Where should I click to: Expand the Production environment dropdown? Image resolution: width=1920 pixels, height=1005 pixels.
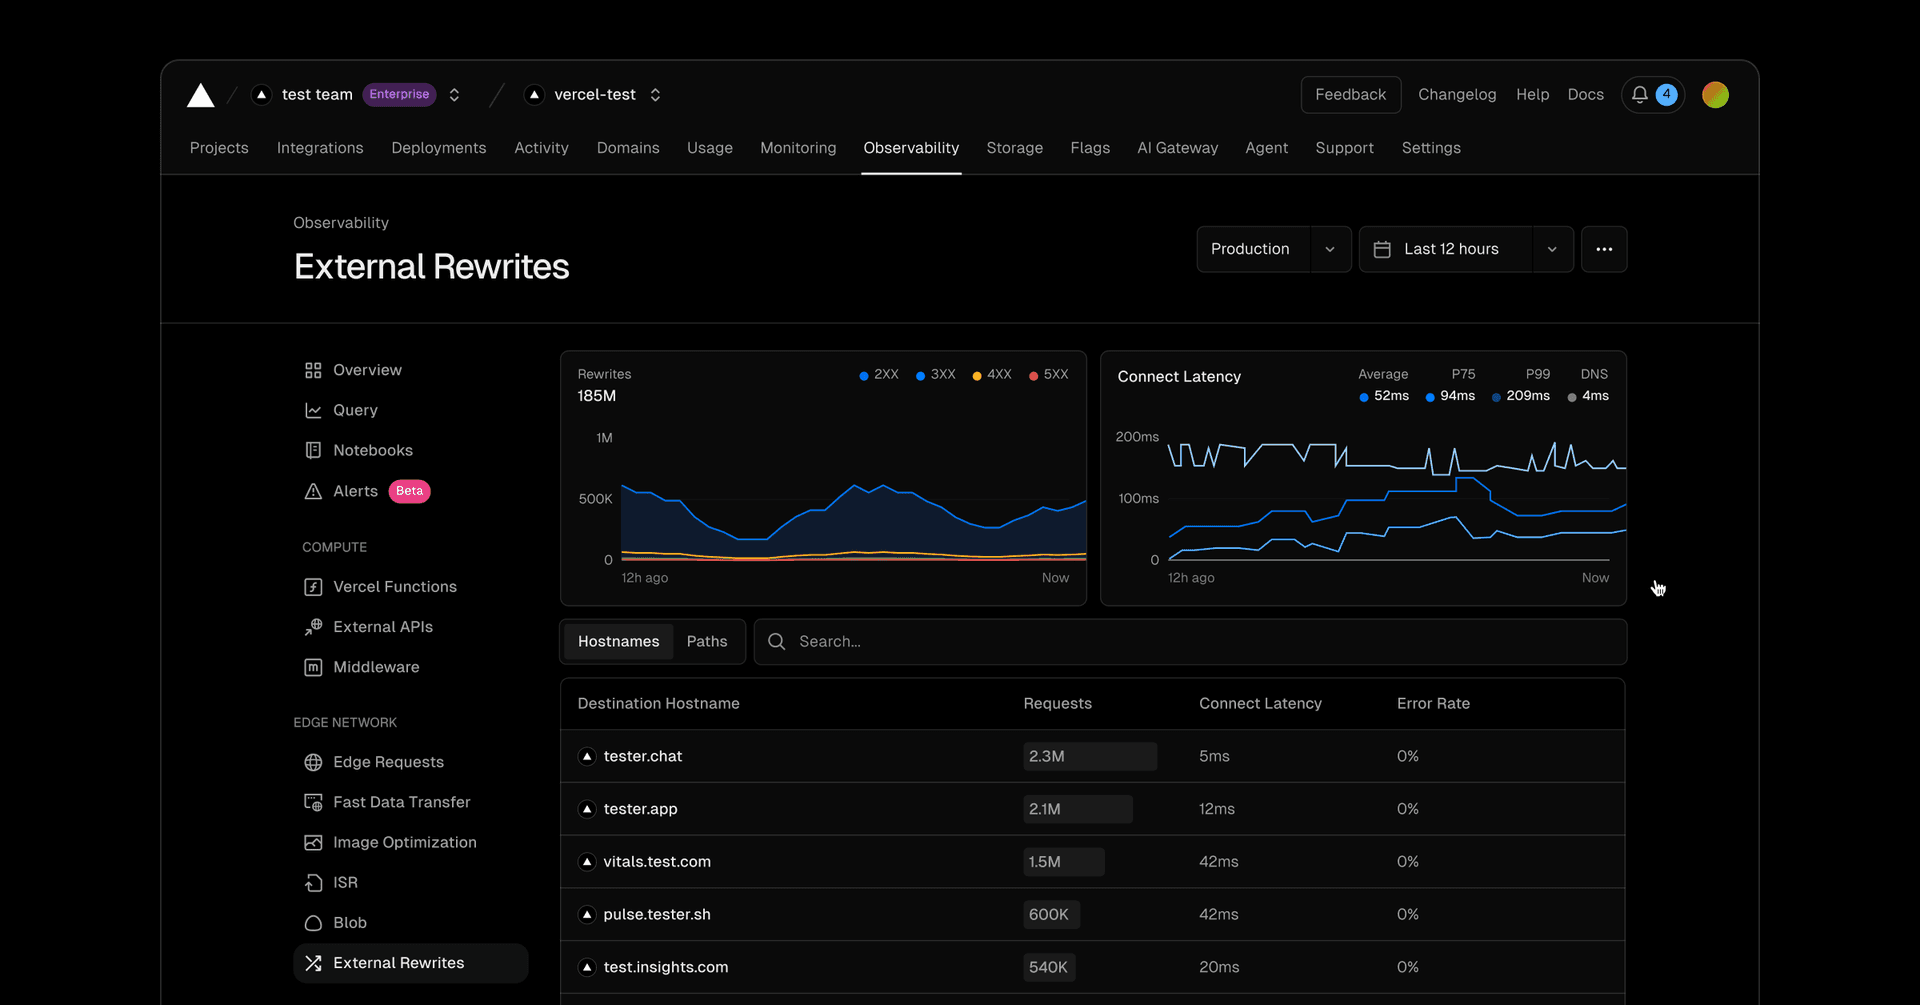pyautogui.click(x=1329, y=250)
